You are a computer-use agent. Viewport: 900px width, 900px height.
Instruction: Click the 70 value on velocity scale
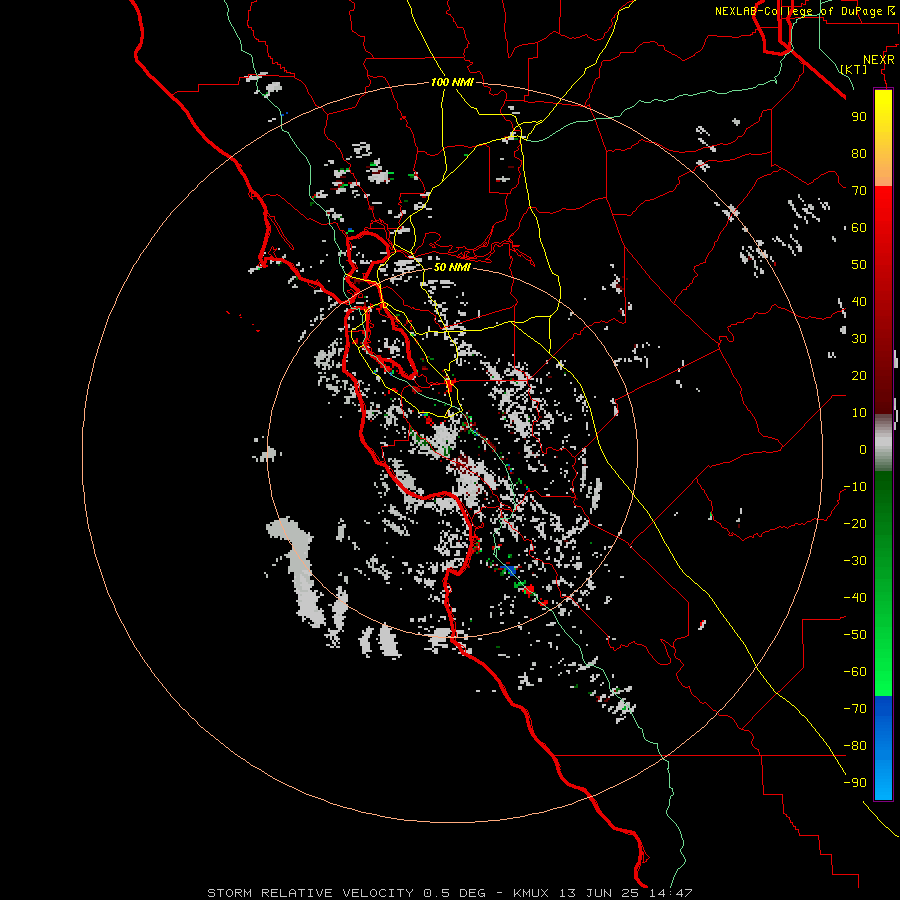859,191
